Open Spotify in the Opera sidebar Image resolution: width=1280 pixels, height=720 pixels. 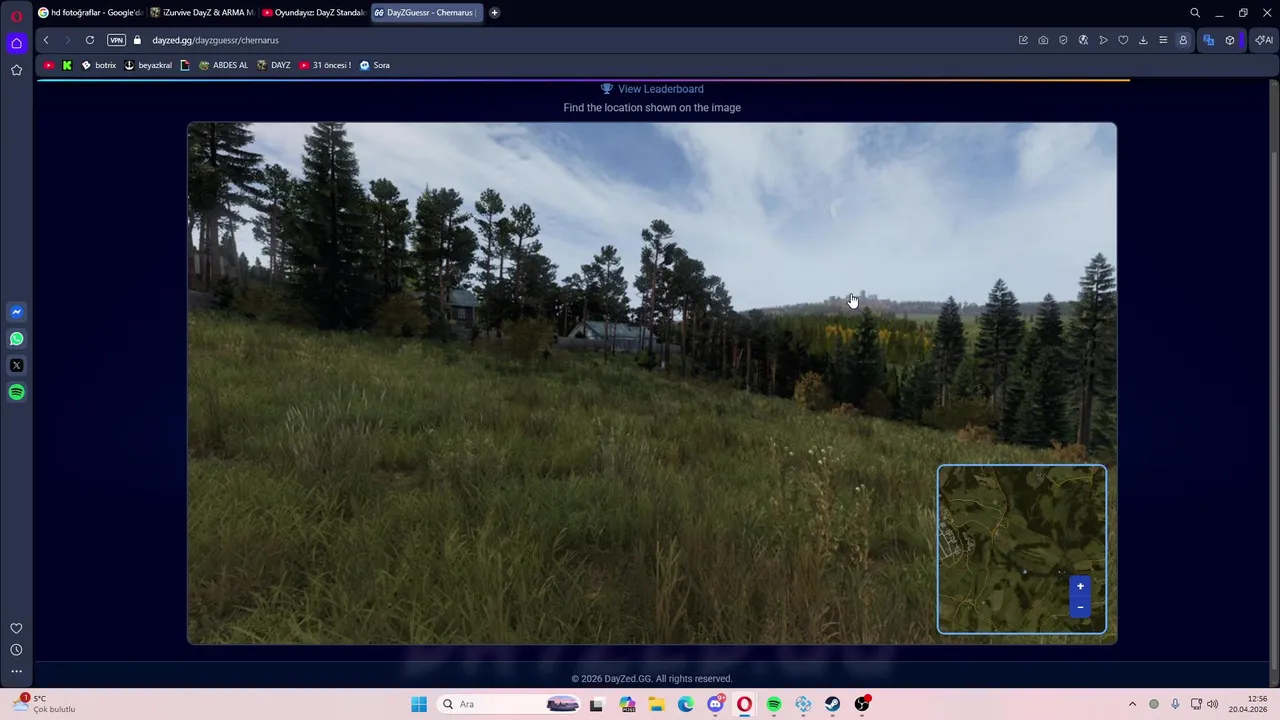16,392
